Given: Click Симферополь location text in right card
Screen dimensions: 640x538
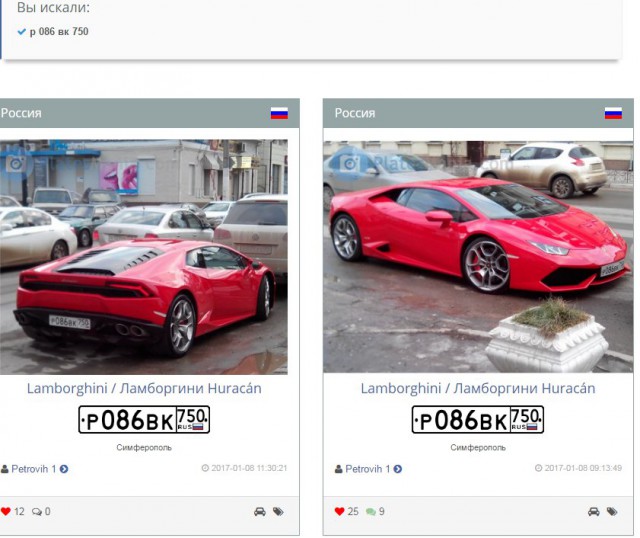Looking at the screenshot, I should [x=478, y=448].
